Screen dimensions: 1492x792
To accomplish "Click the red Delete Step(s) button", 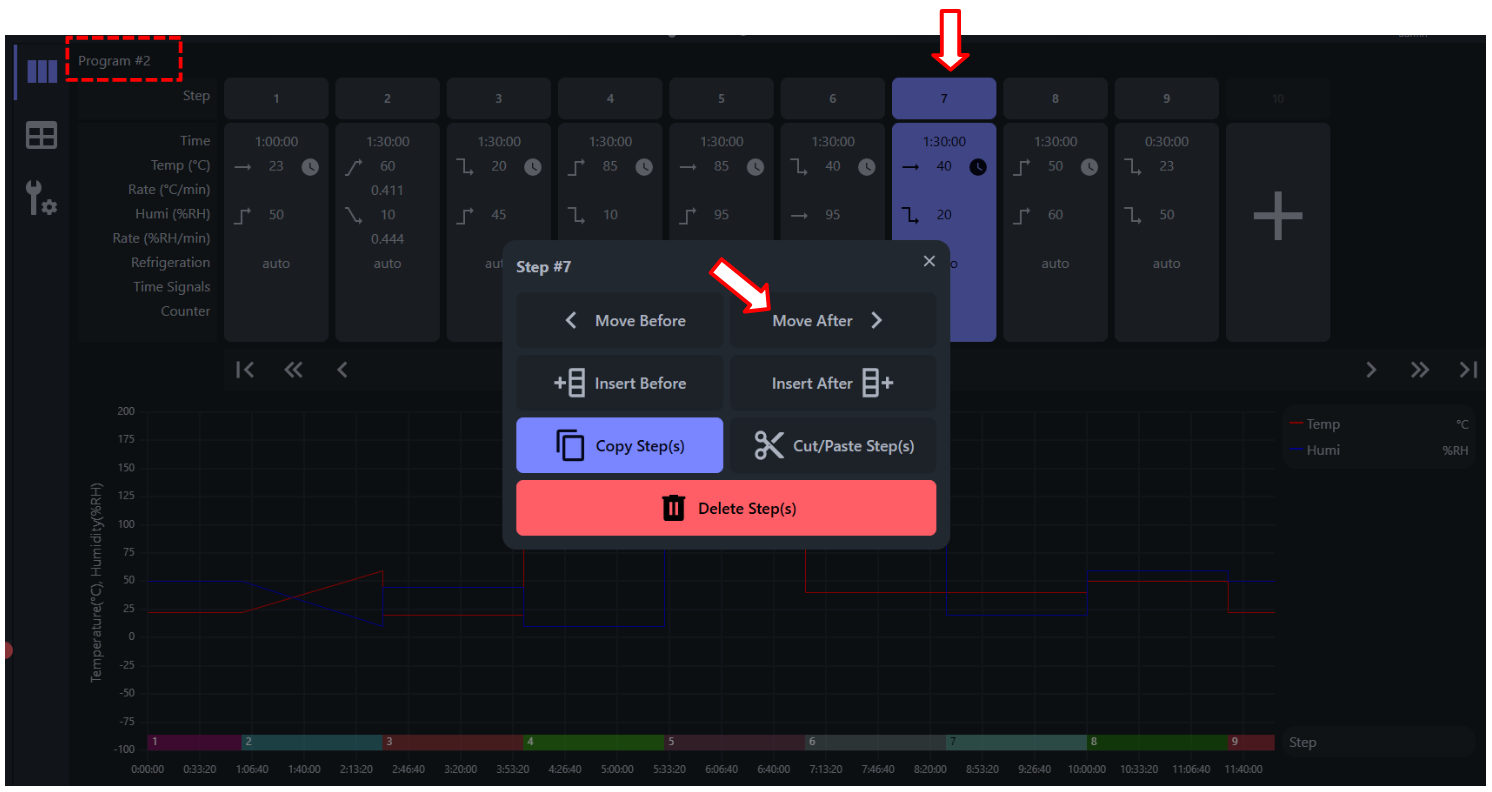I will pos(726,508).
